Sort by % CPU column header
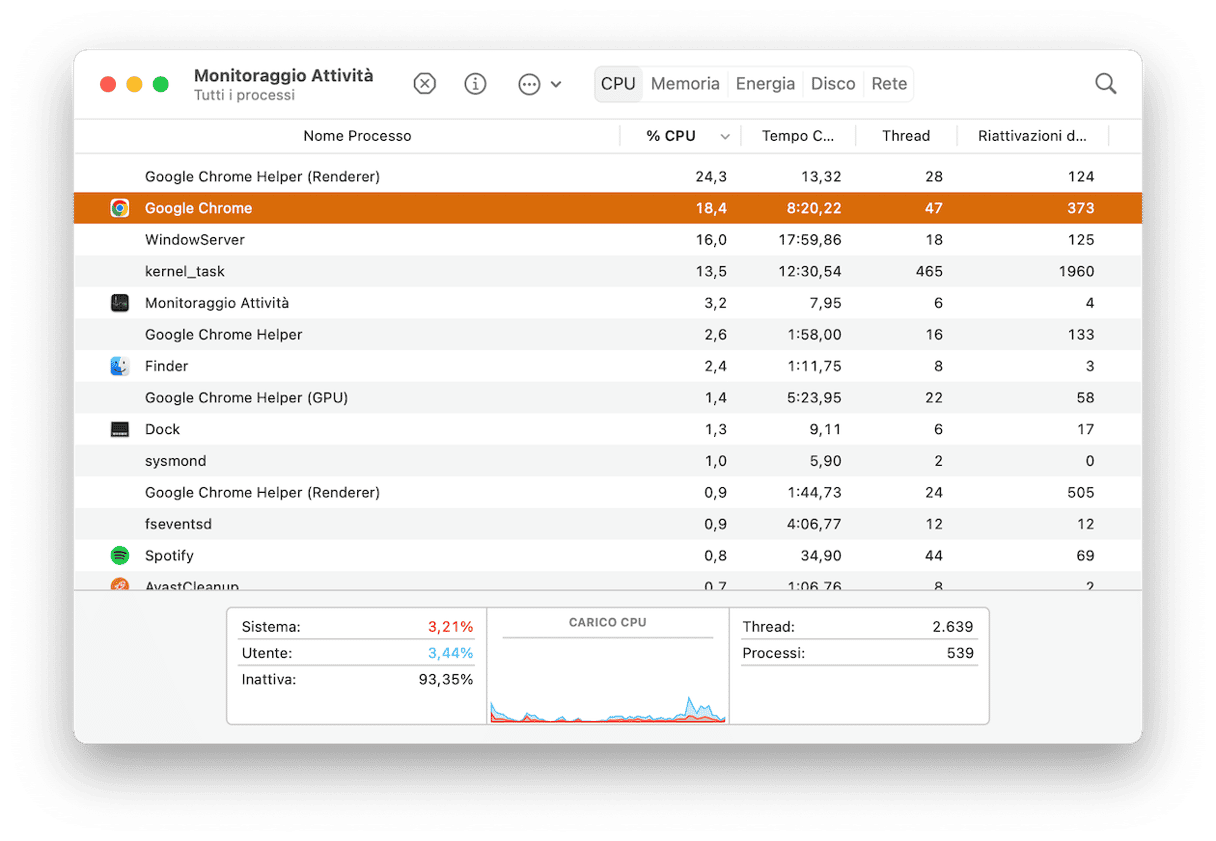 pyautogui.click(x=671, y=136)
